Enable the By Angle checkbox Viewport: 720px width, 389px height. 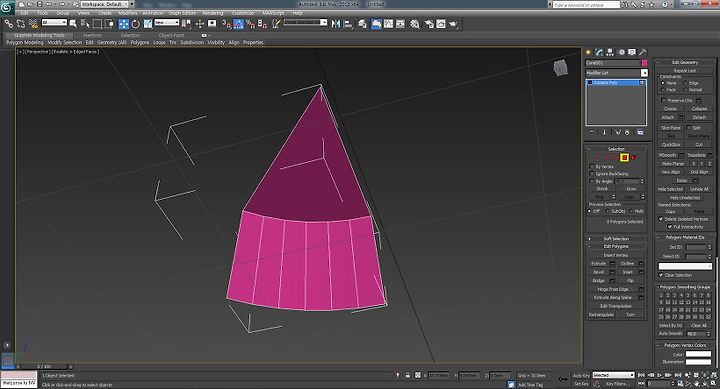tap(591, 181)
